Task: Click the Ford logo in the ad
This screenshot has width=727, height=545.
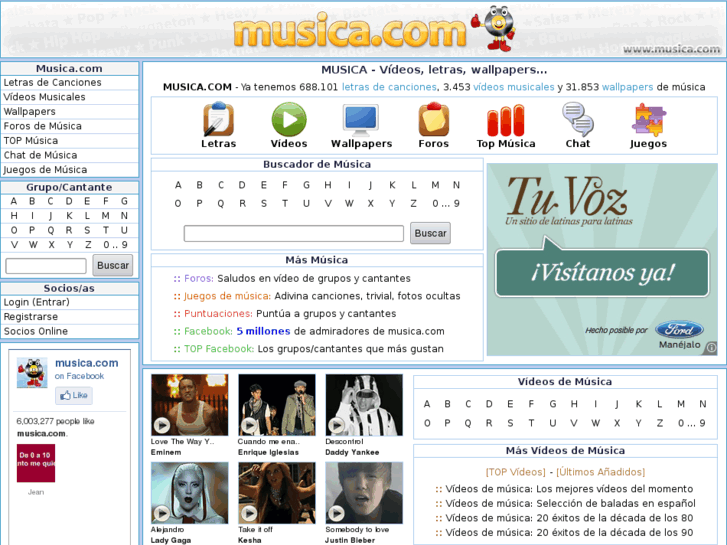Action: pyautogui.click(x=679, y=330)
